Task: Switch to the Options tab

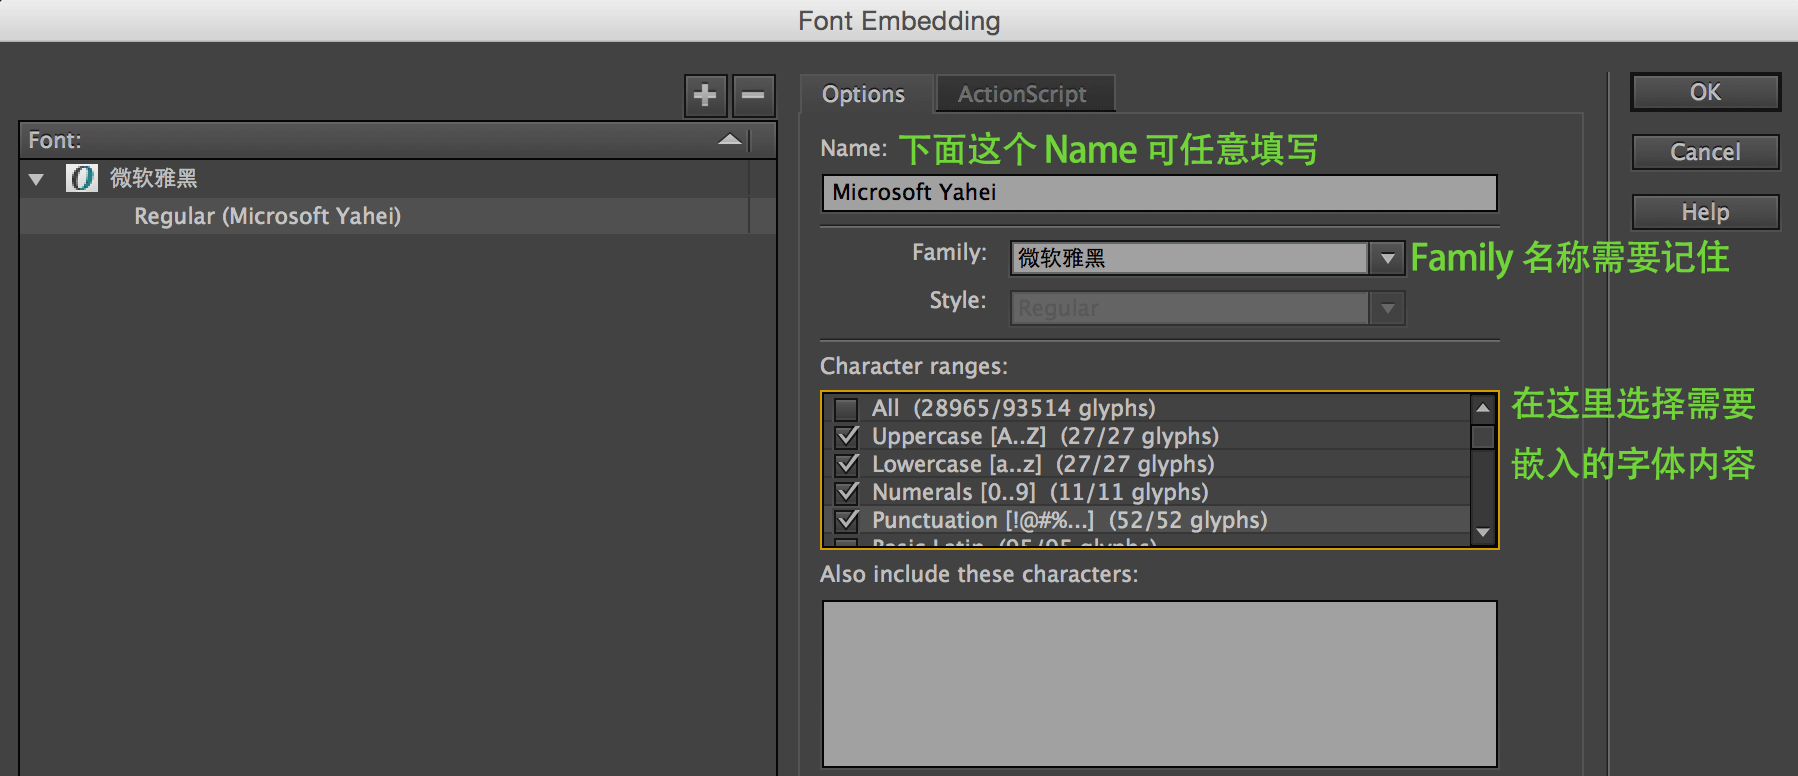Action: click(x=864, y=94)
